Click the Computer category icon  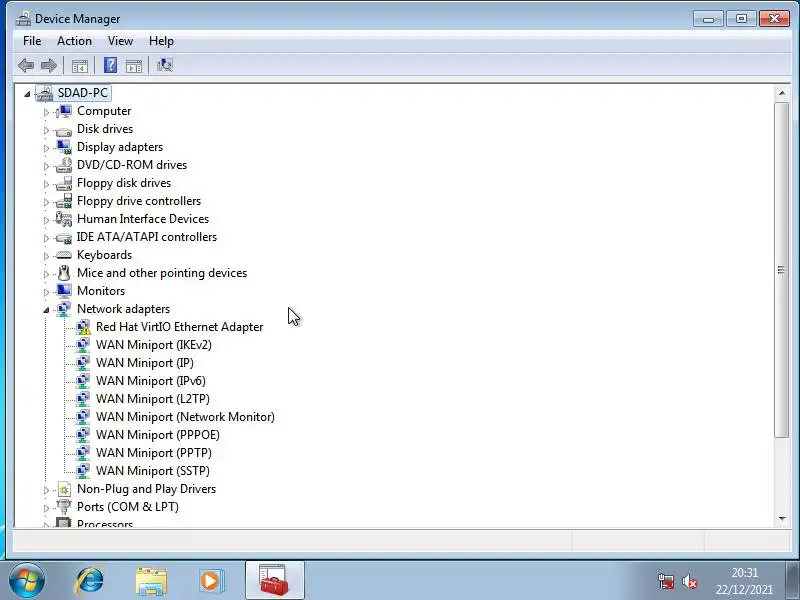64,111
